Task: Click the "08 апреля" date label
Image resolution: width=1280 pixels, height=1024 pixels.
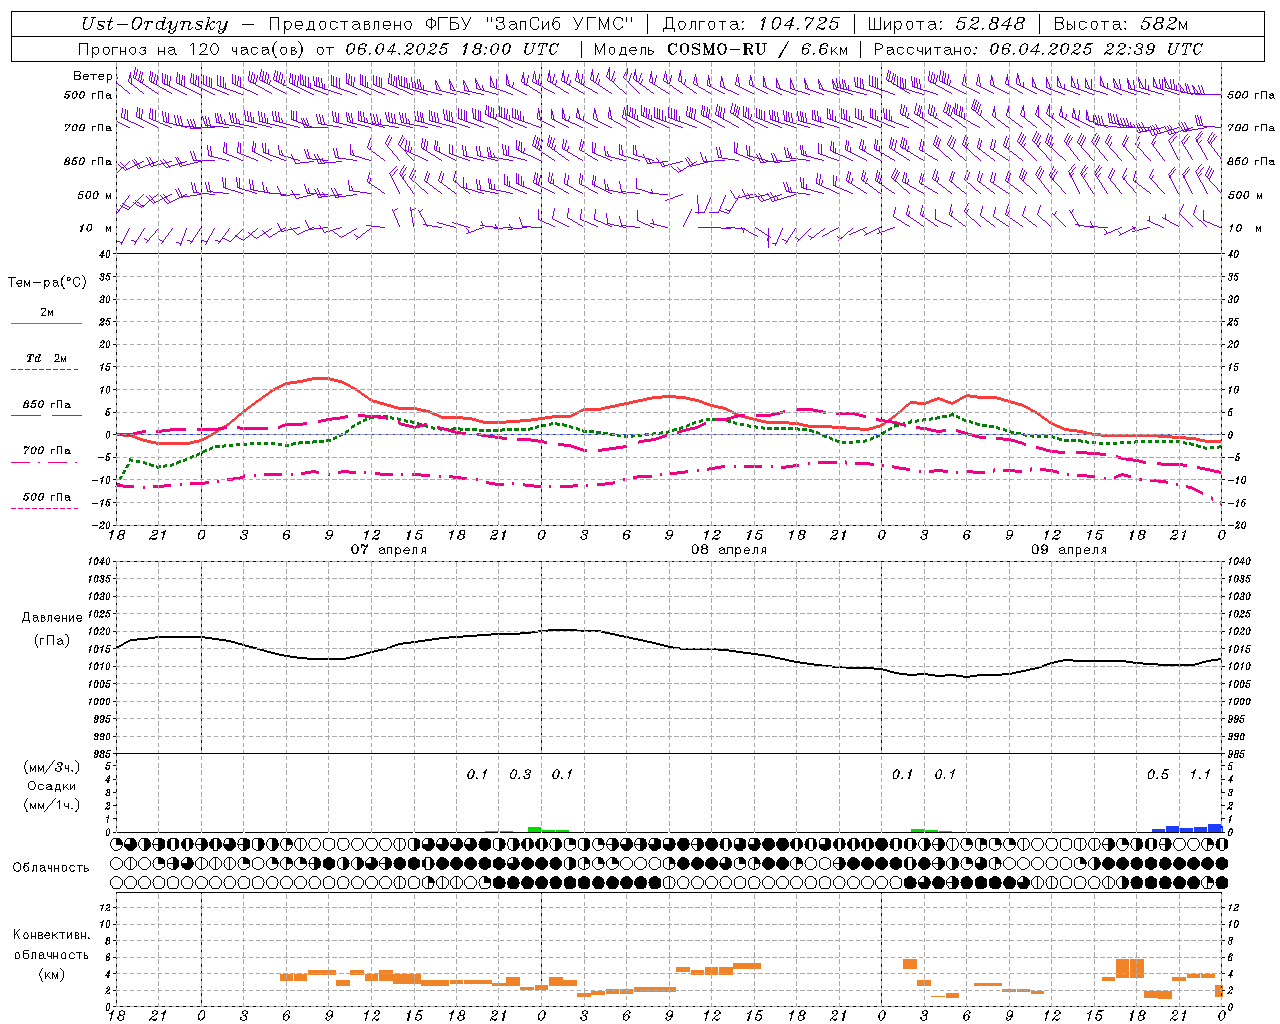Action: point(729,550)
